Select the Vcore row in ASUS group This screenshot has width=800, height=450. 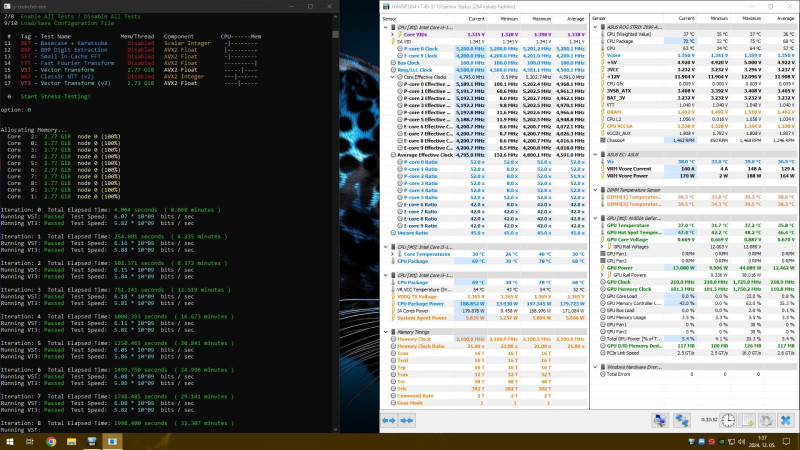pyautogui.click(x=694, y=55)
